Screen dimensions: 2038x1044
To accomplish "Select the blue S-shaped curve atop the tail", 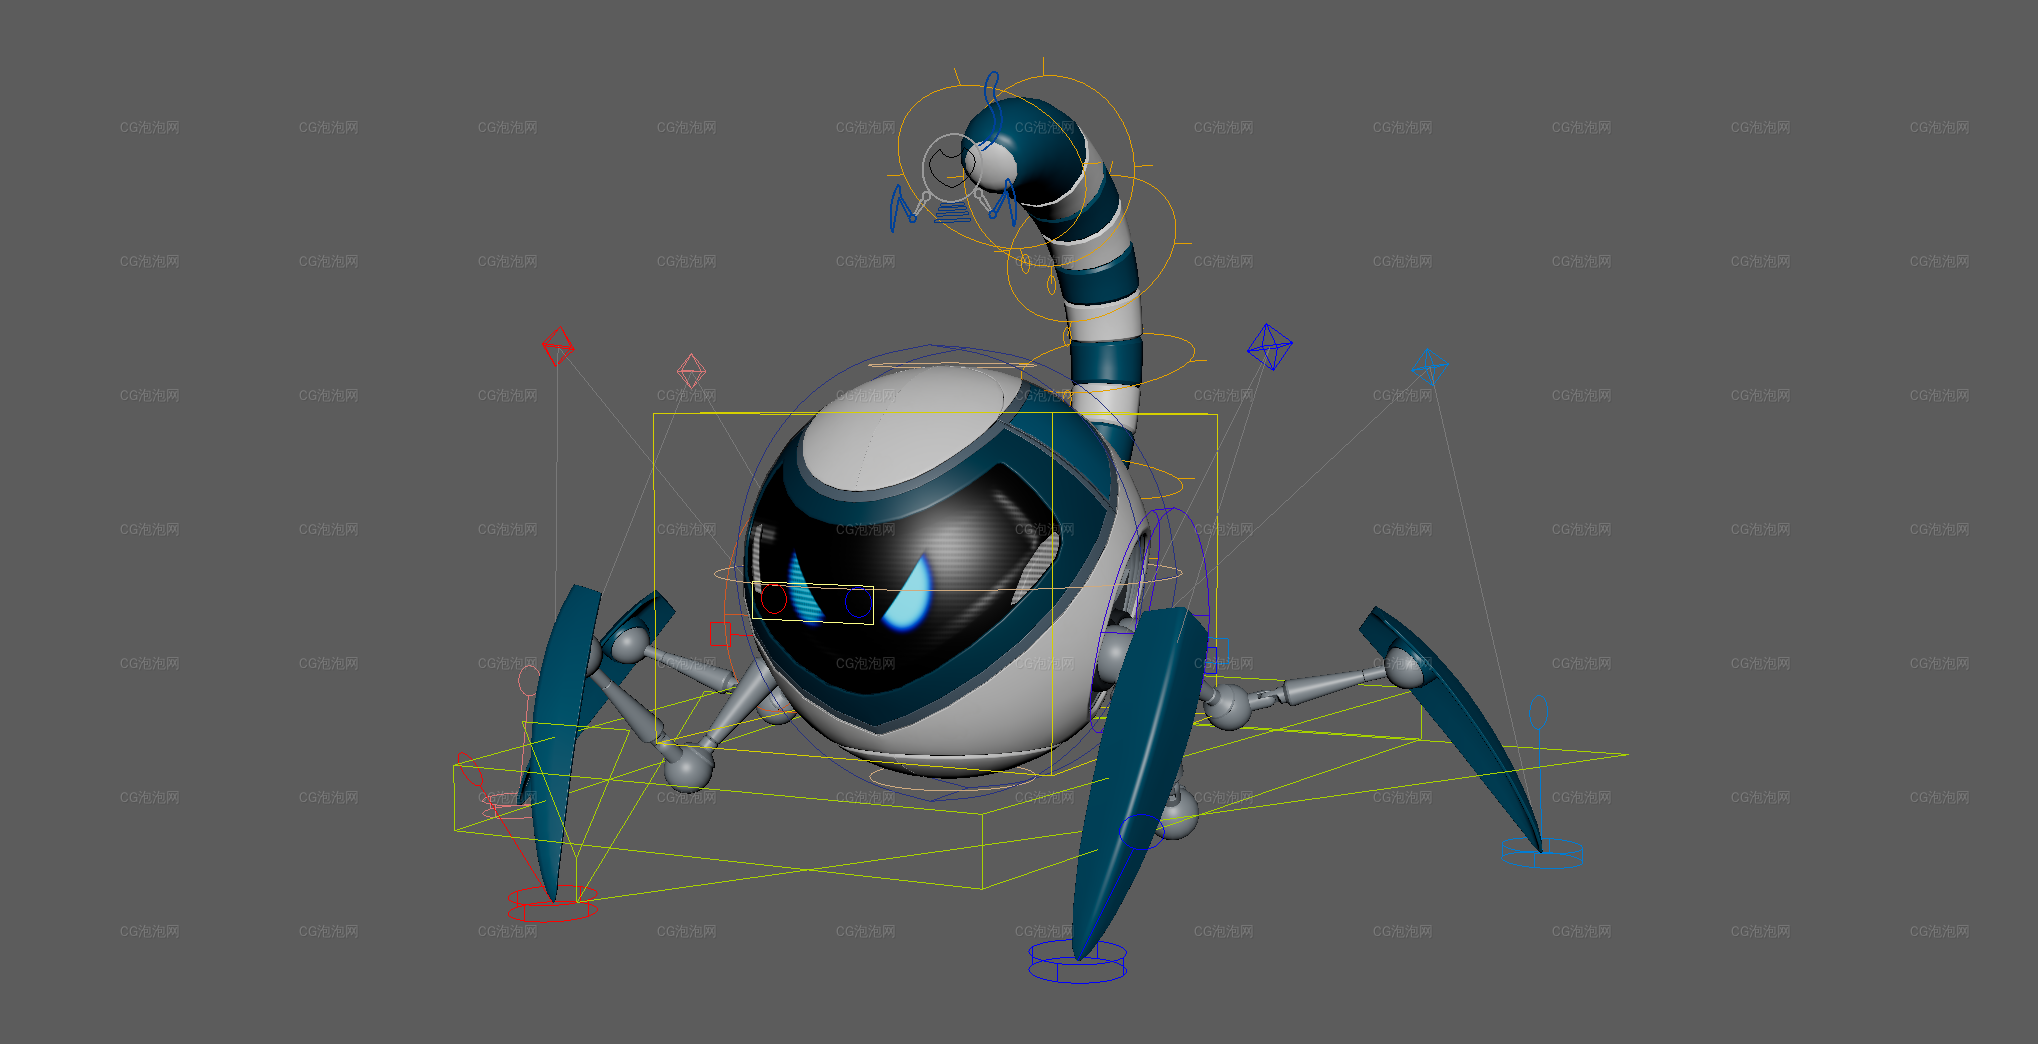I will (992, 110).
